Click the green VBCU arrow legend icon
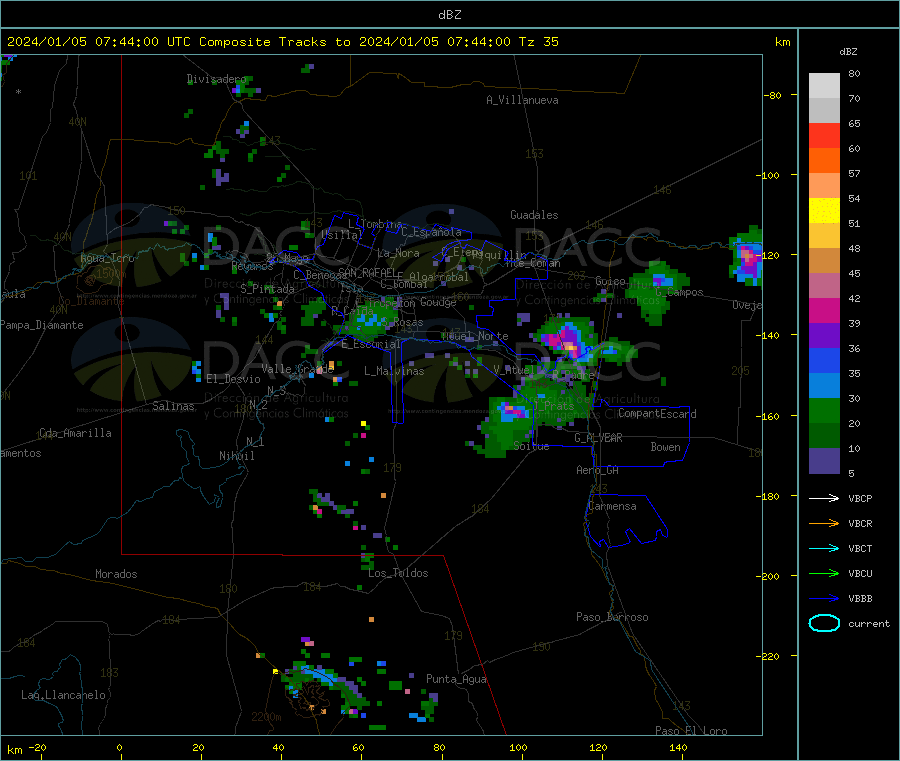The width and height of the screenshot is (900, 761). click(824, 573)
